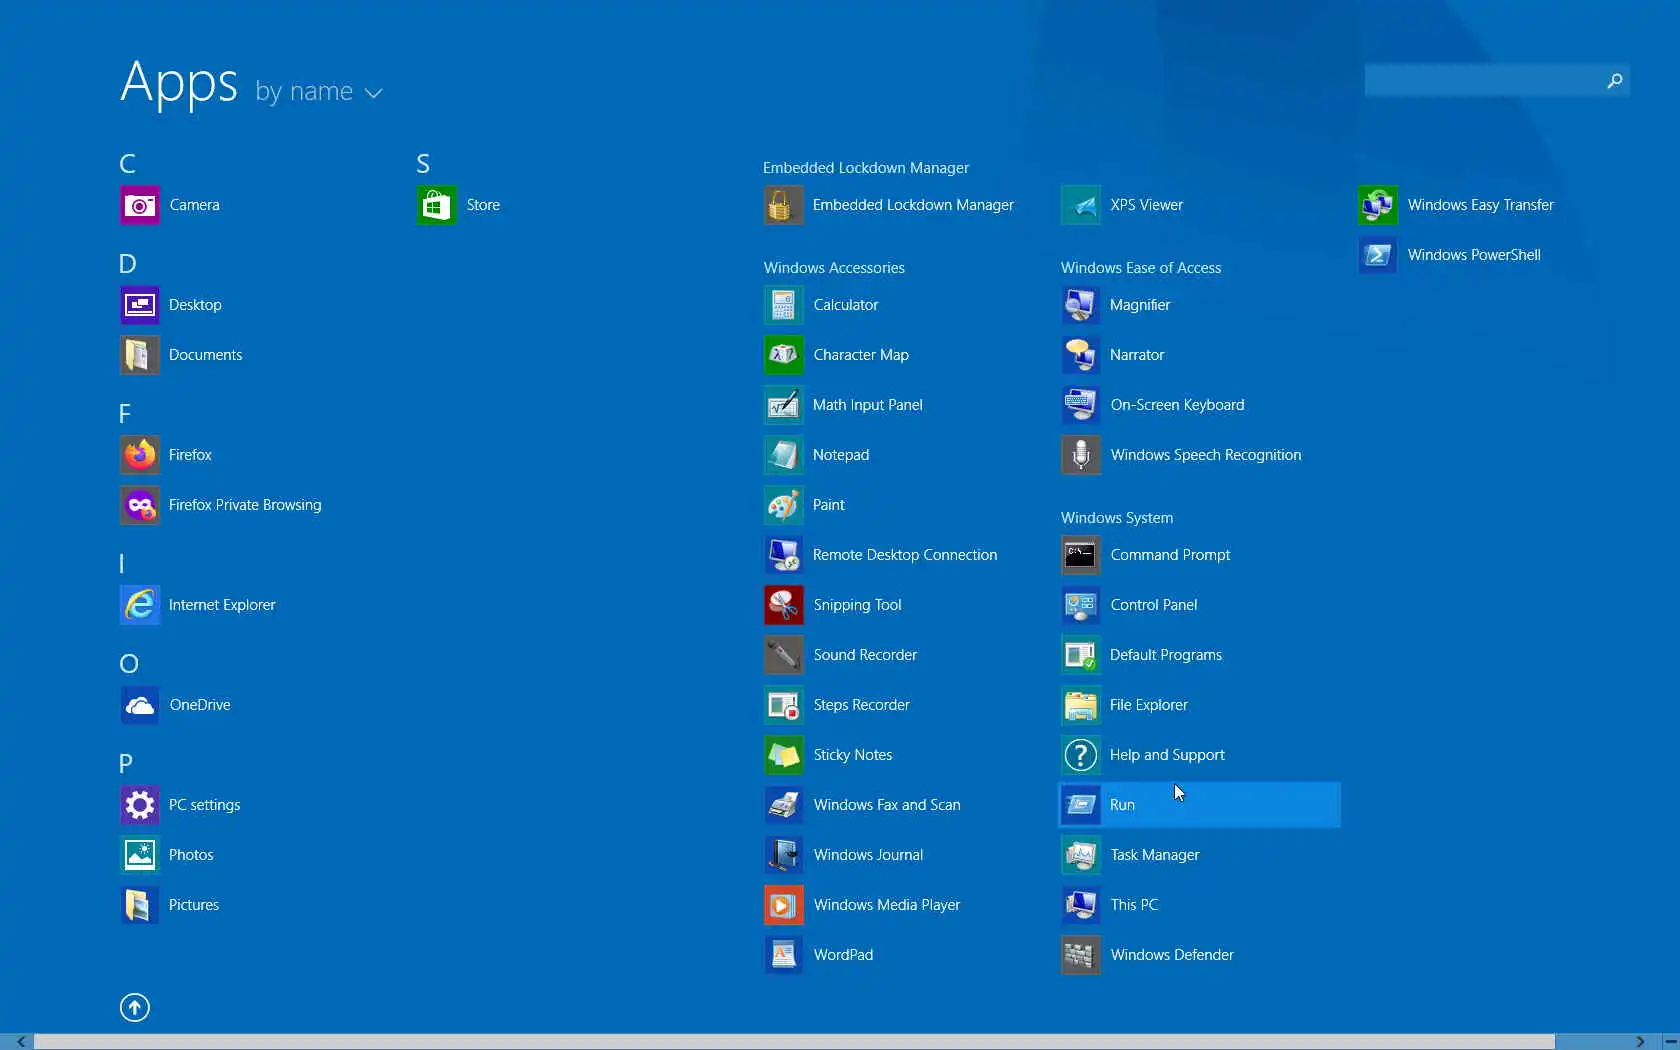Screen dimensions: 1680x1050
Task: Select the letter P group header
Action: (x=126, y=764)
